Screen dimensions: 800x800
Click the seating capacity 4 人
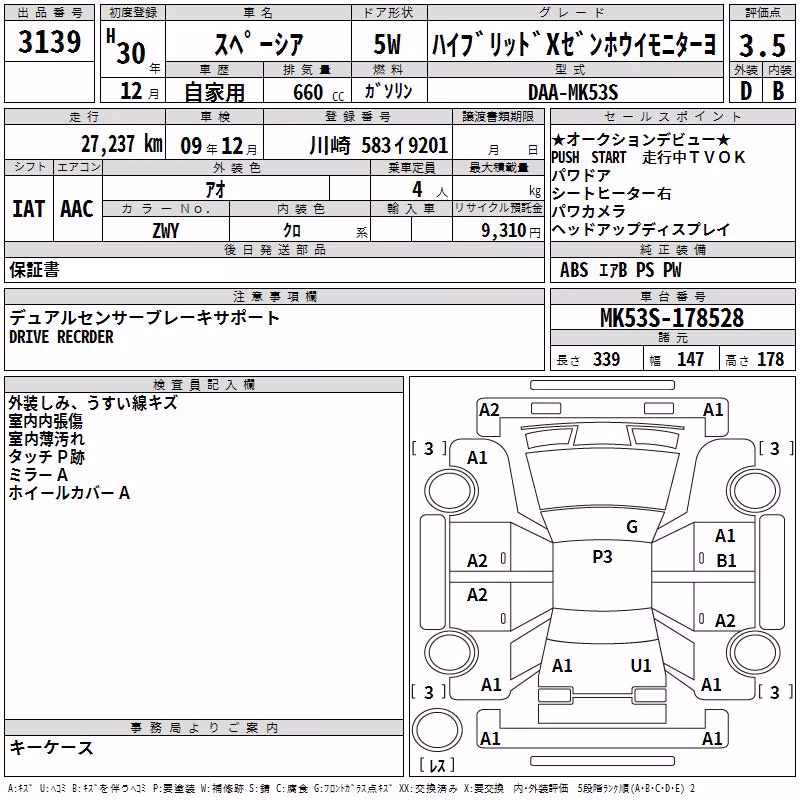point(430,189)
